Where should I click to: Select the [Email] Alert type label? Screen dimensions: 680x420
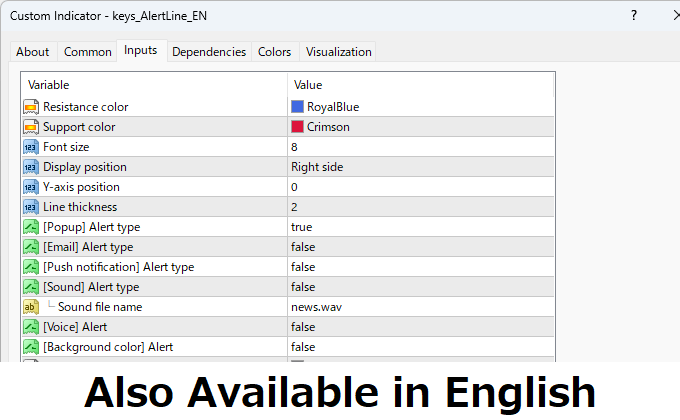(88, 247)
